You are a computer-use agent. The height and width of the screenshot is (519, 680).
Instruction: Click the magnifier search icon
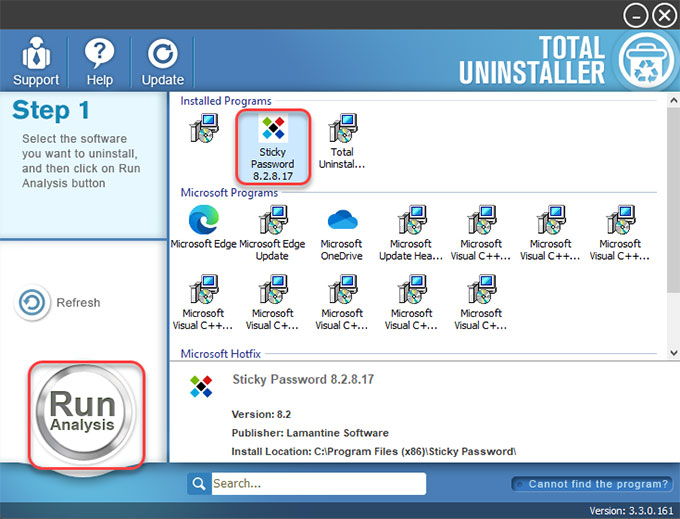coord(199,484)
